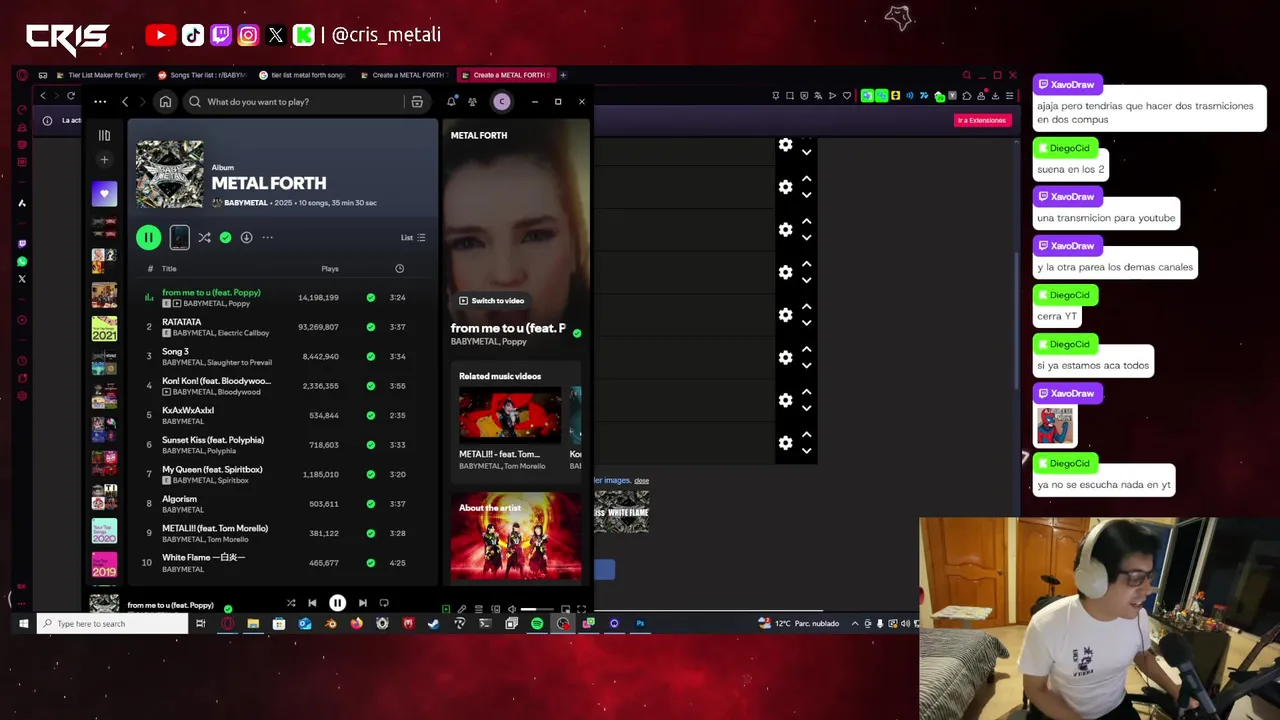Add the page to bookmarks with the heart icon
The width and height of the screenshot is (1280, 720).
pos(847,95)
